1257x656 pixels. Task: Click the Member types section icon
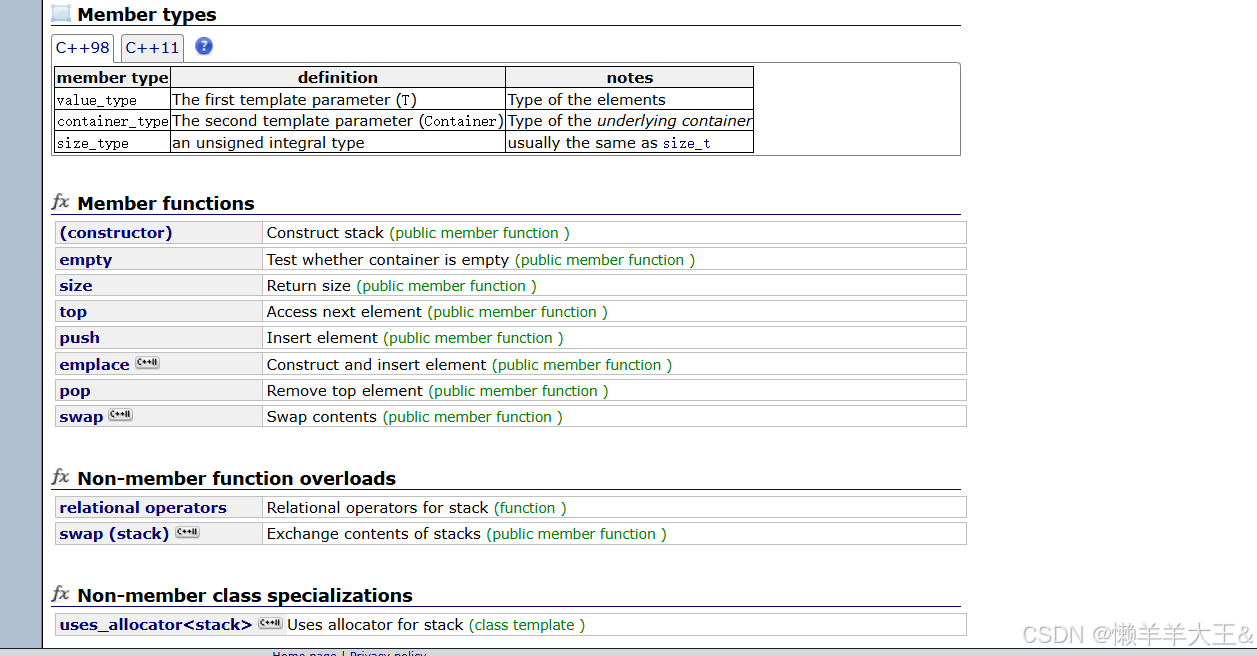click(61, 13)
